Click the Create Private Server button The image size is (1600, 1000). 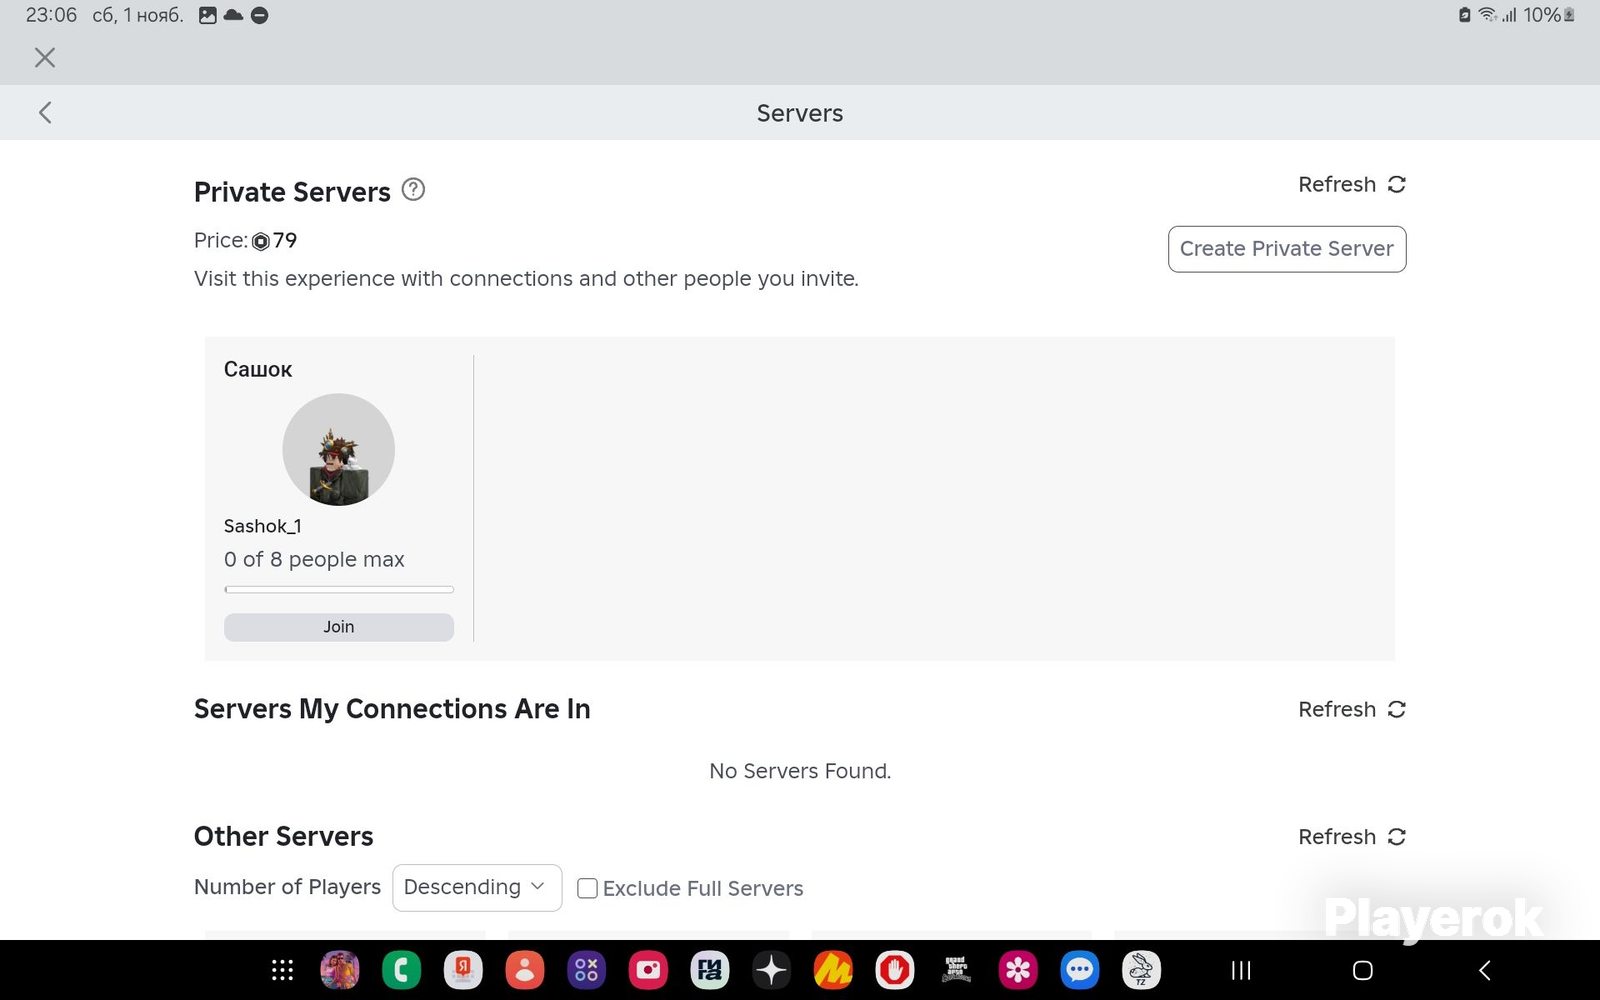pos(1287,249)
